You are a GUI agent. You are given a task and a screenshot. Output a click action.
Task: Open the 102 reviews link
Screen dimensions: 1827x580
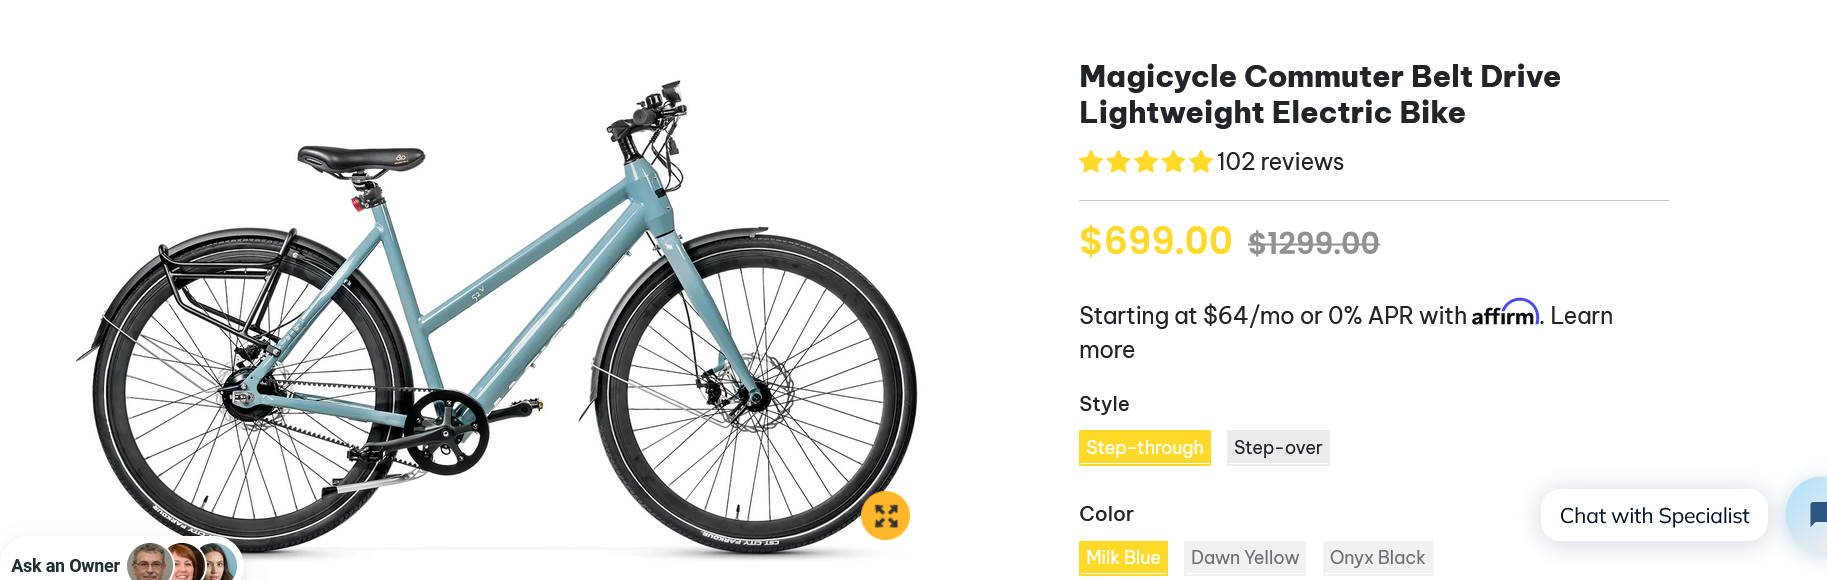pyautogui.click(x=1279, y=162)
